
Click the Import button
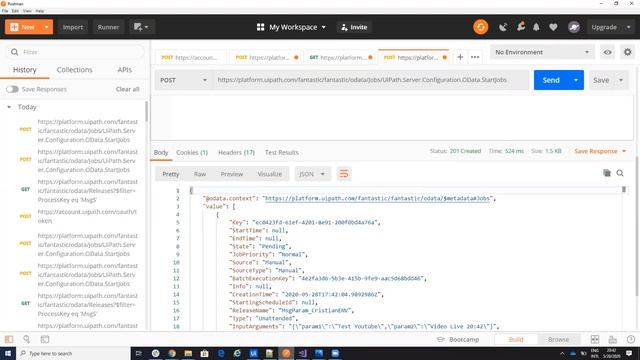tap(73, 27)
